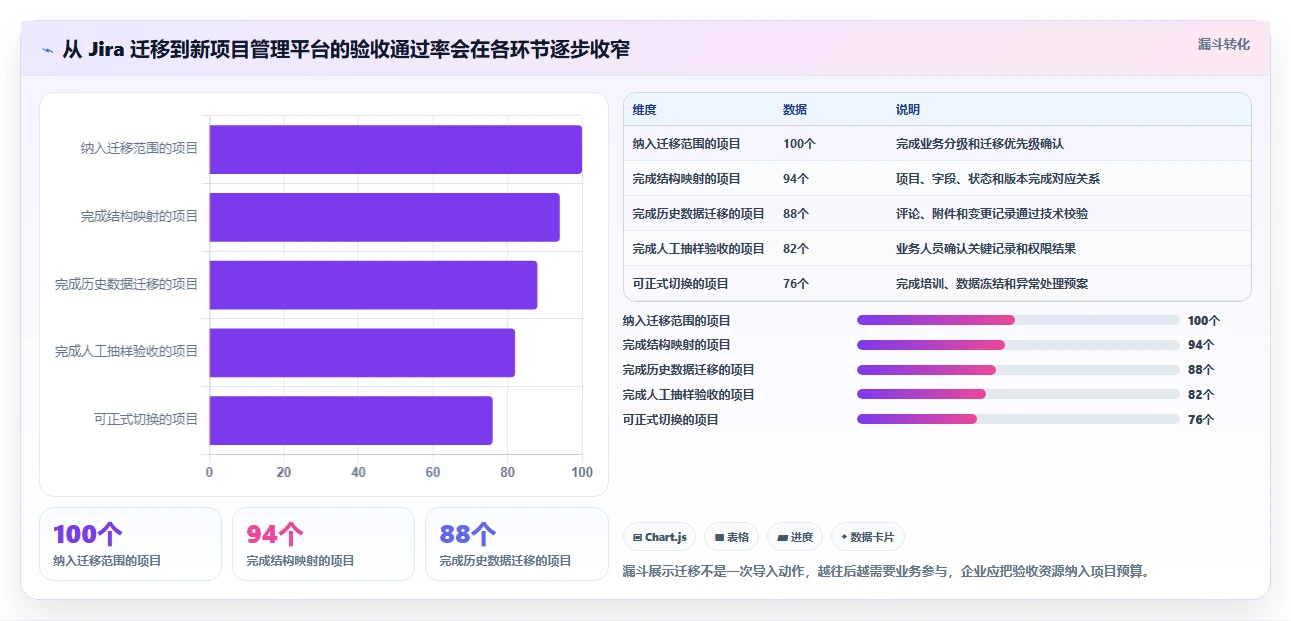Click description 评论、附件和变更记录通过技术校验
Screen dimensions: 1291x621
point(992,214)
